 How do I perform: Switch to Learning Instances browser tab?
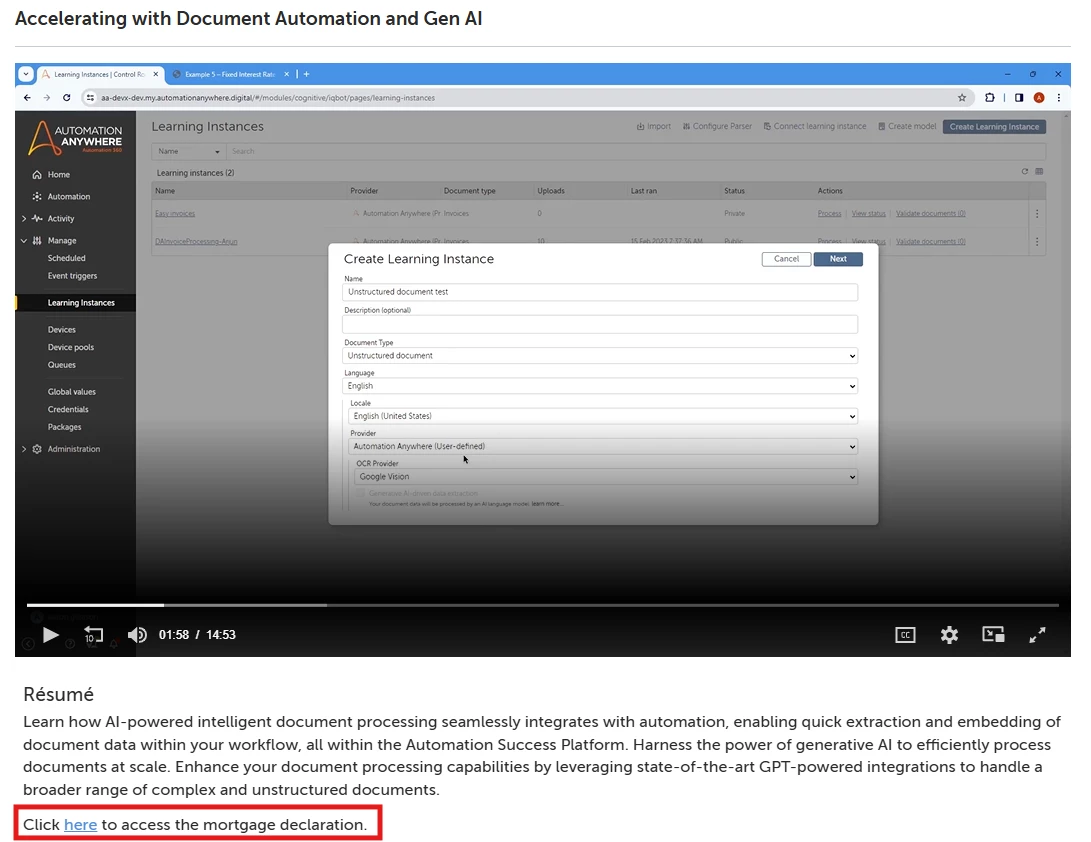tap(99, 74)
